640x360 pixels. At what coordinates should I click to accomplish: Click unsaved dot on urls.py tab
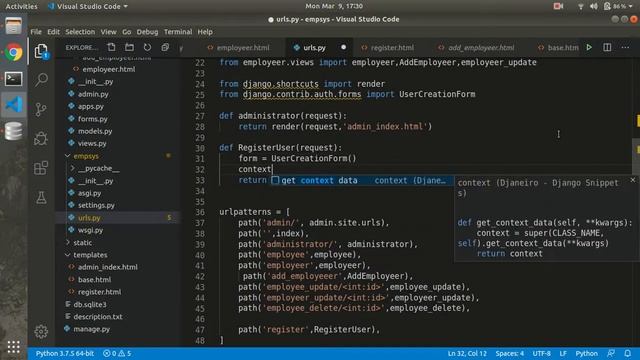(x=344, y=47)
